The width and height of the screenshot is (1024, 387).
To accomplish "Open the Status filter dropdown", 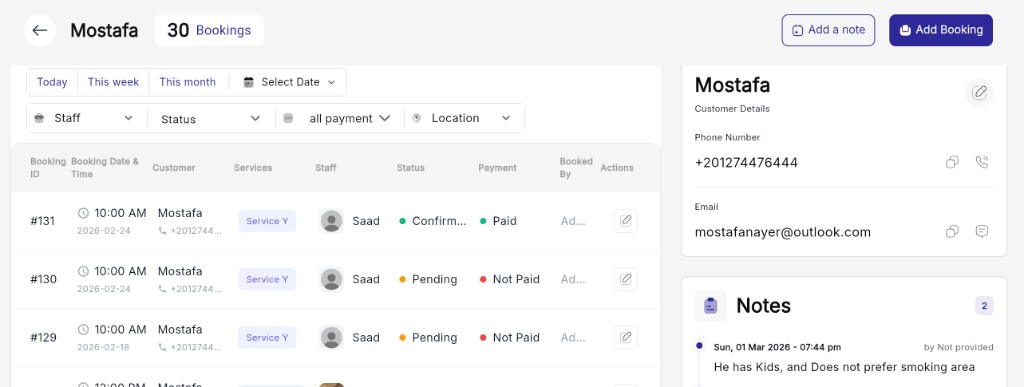I will 210,119.
